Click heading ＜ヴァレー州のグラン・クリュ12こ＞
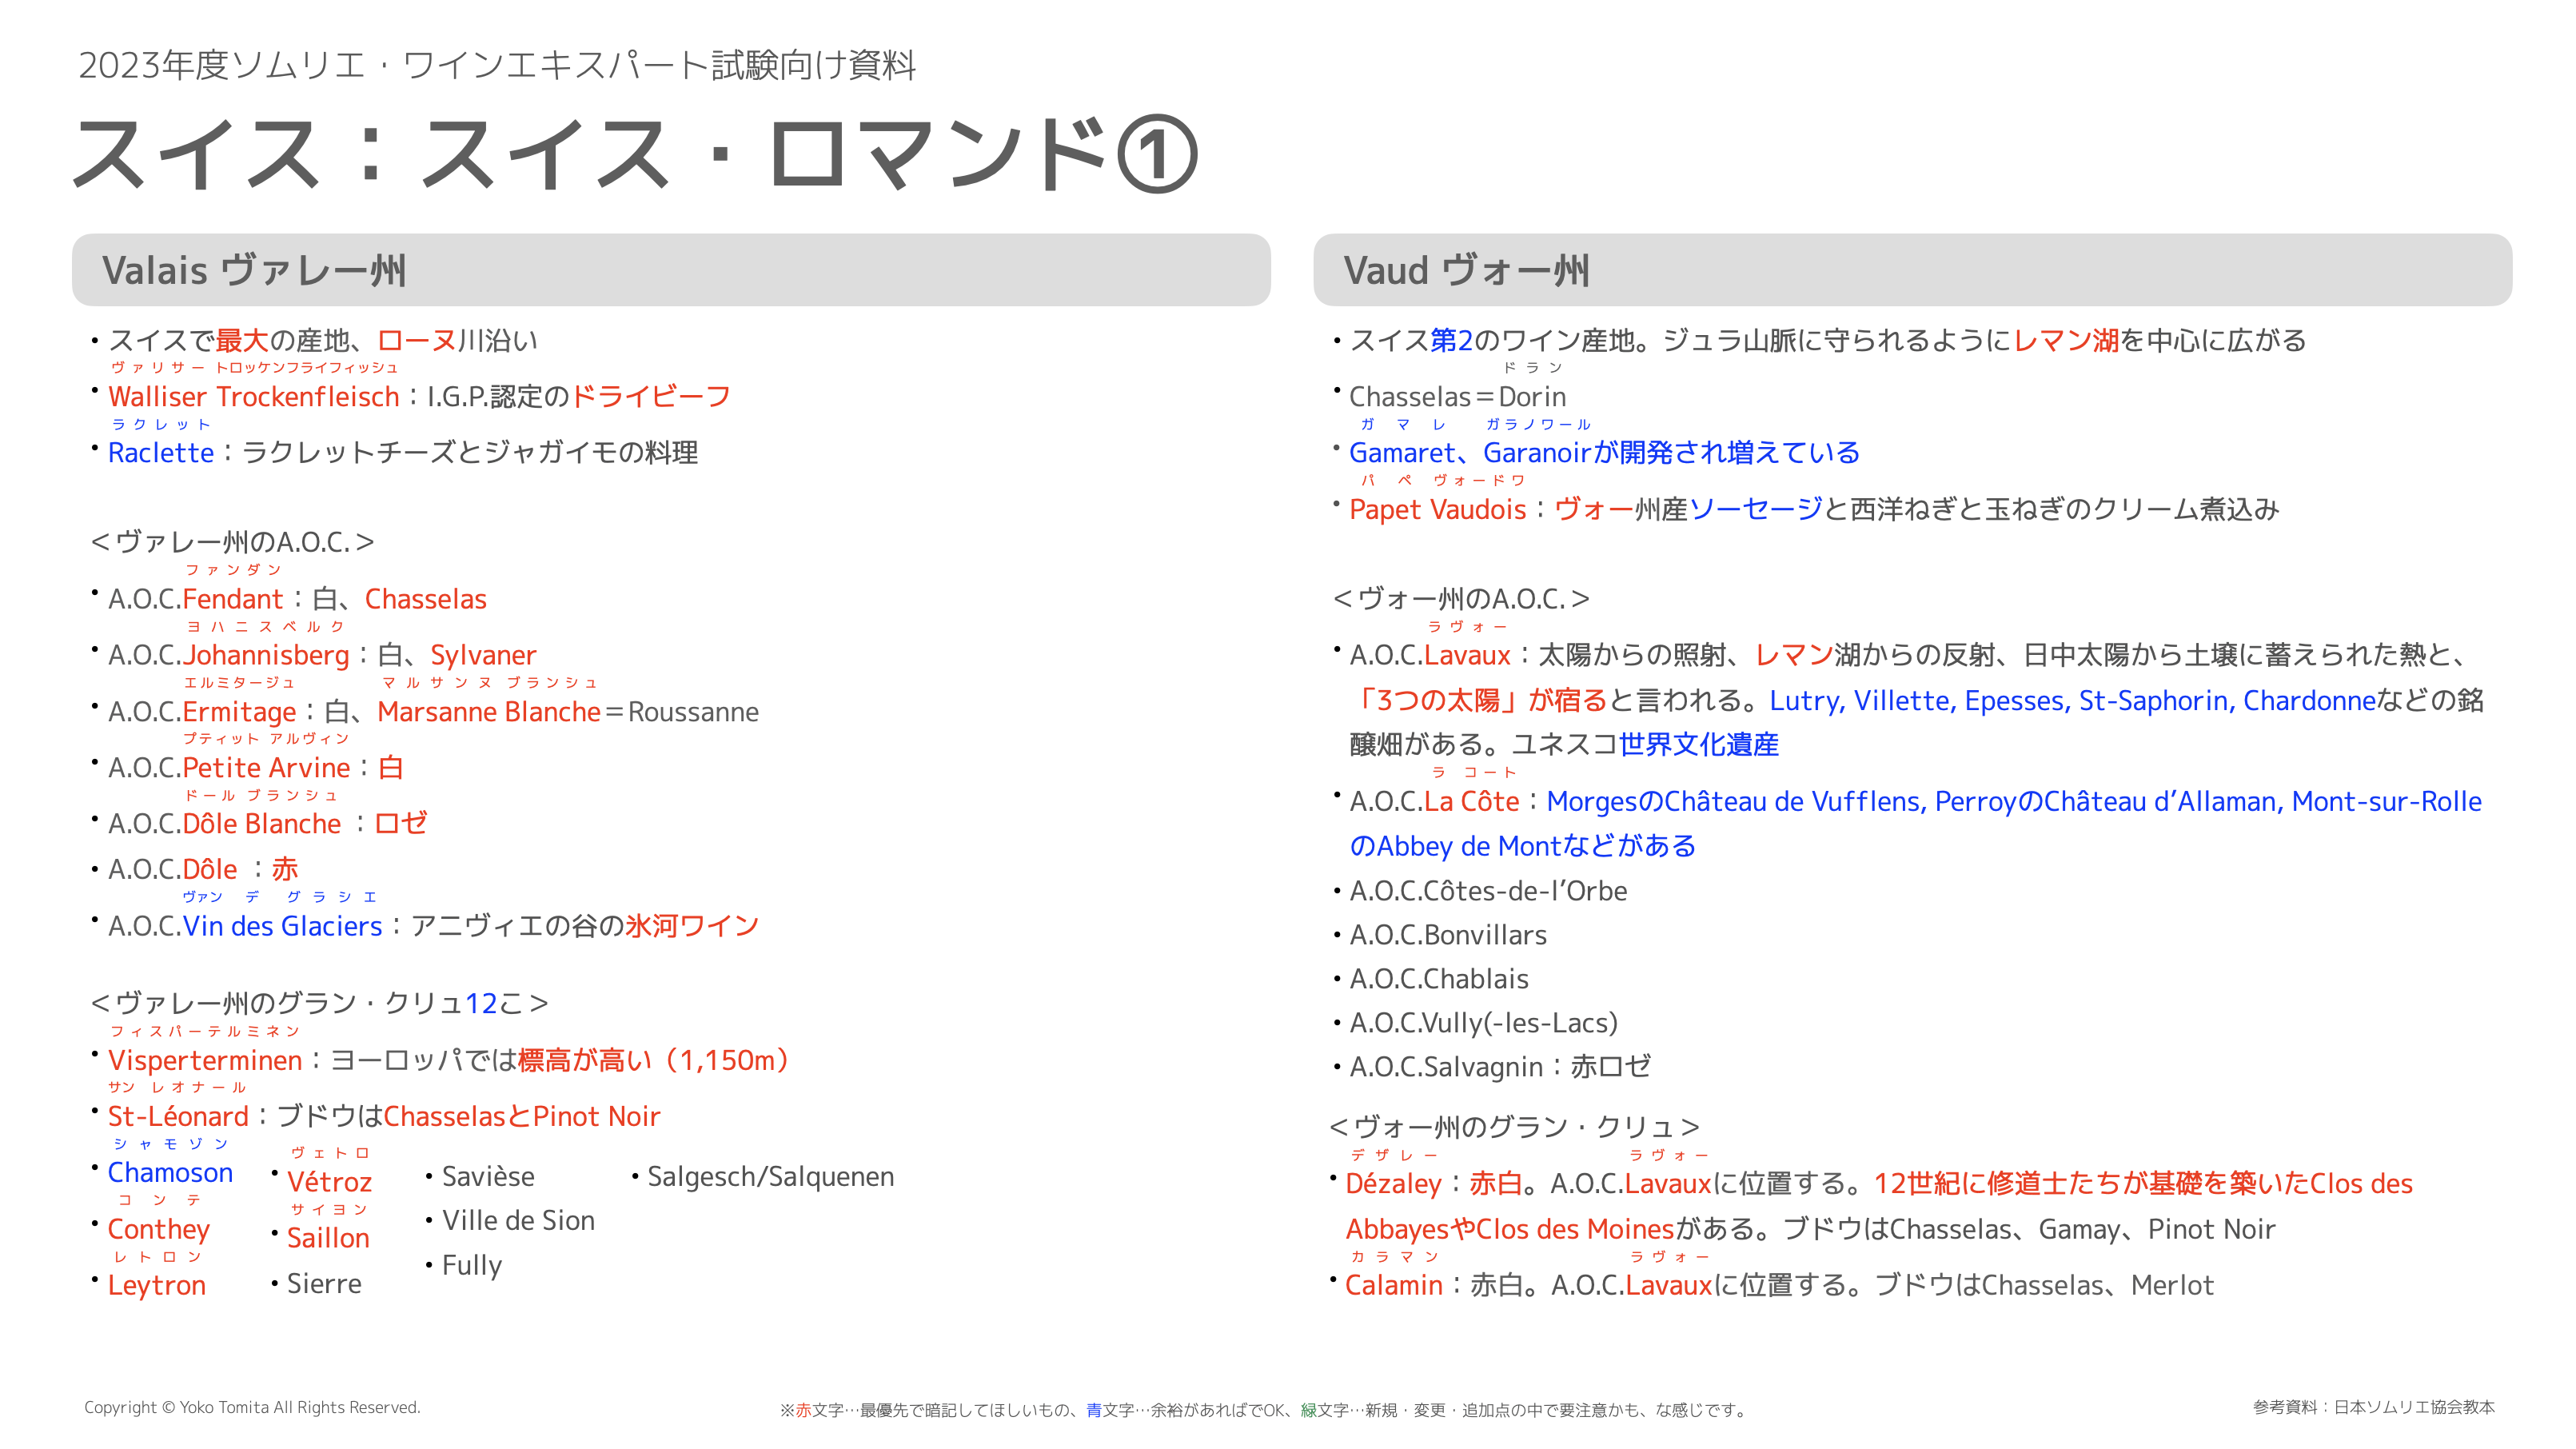This screenshot has width=2576, height=1449. click(319, 1003)
